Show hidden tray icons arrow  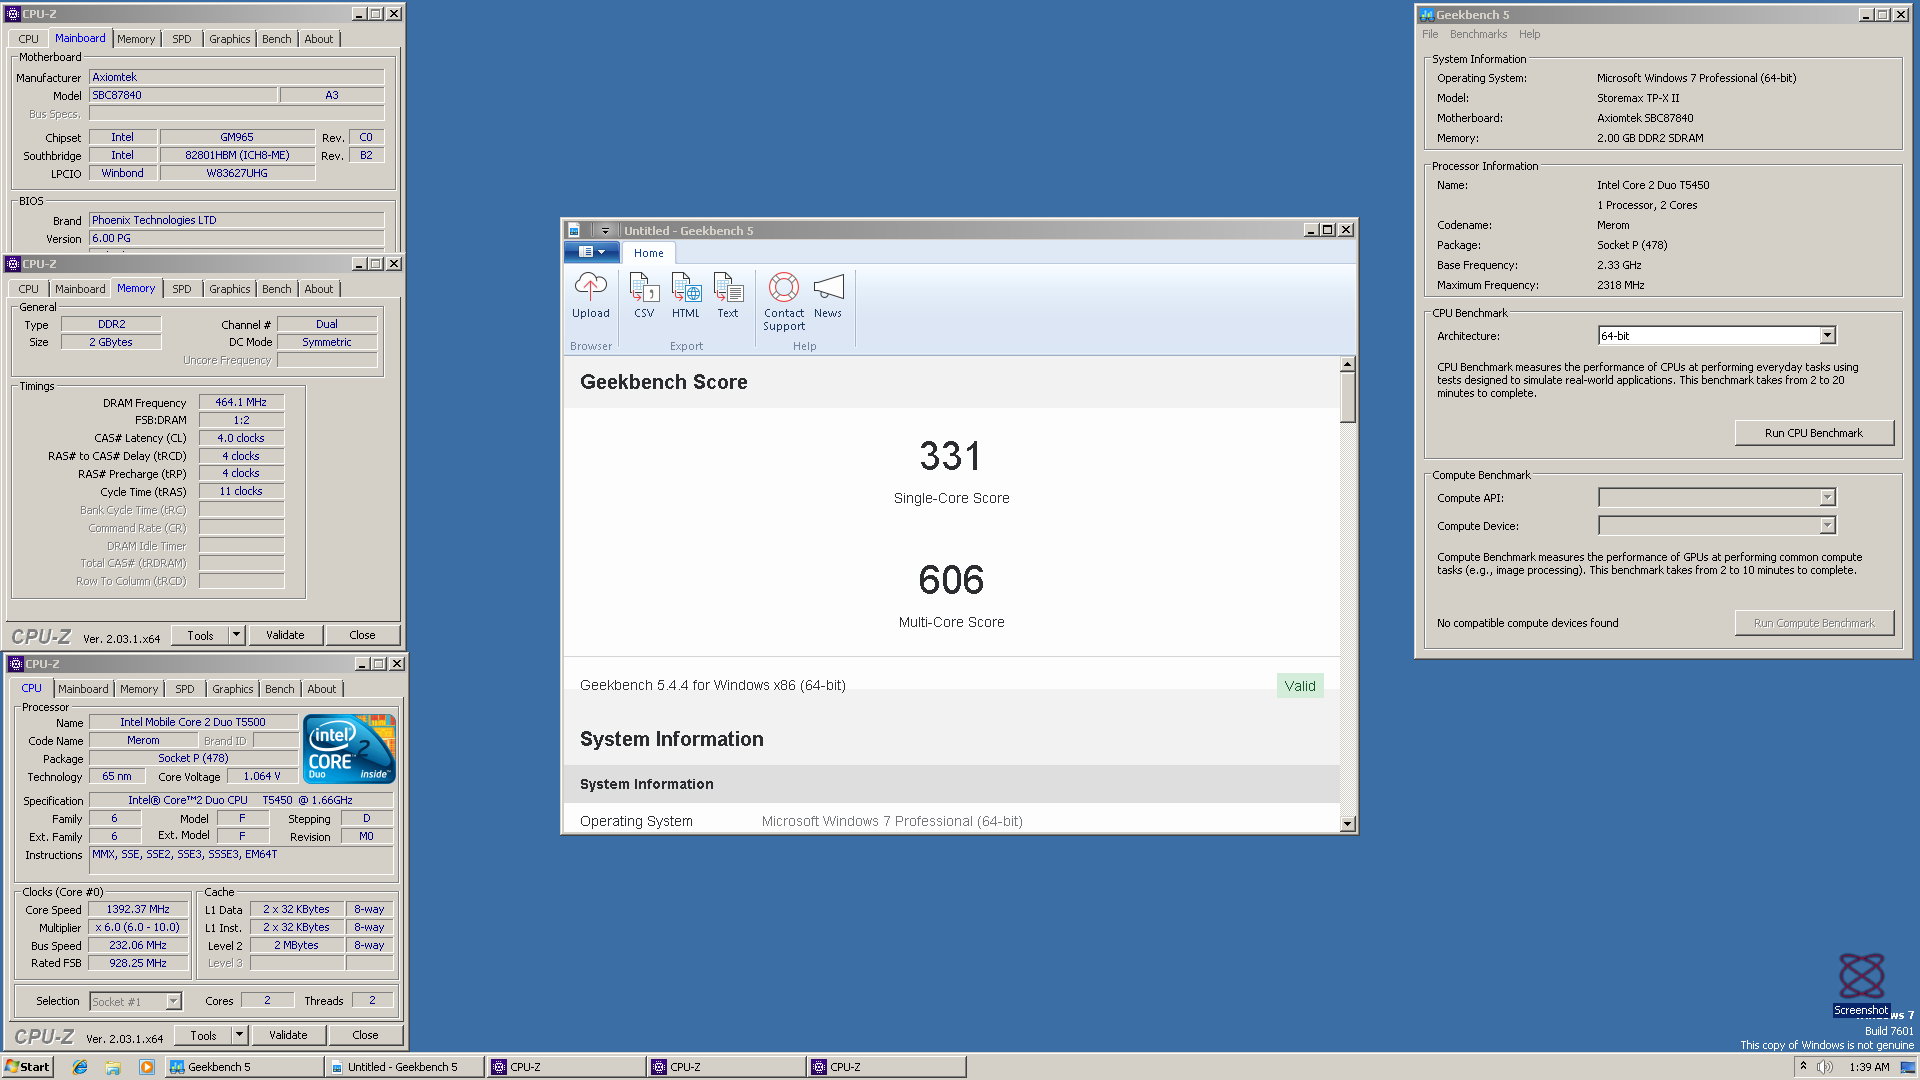coord(1803,1067)
